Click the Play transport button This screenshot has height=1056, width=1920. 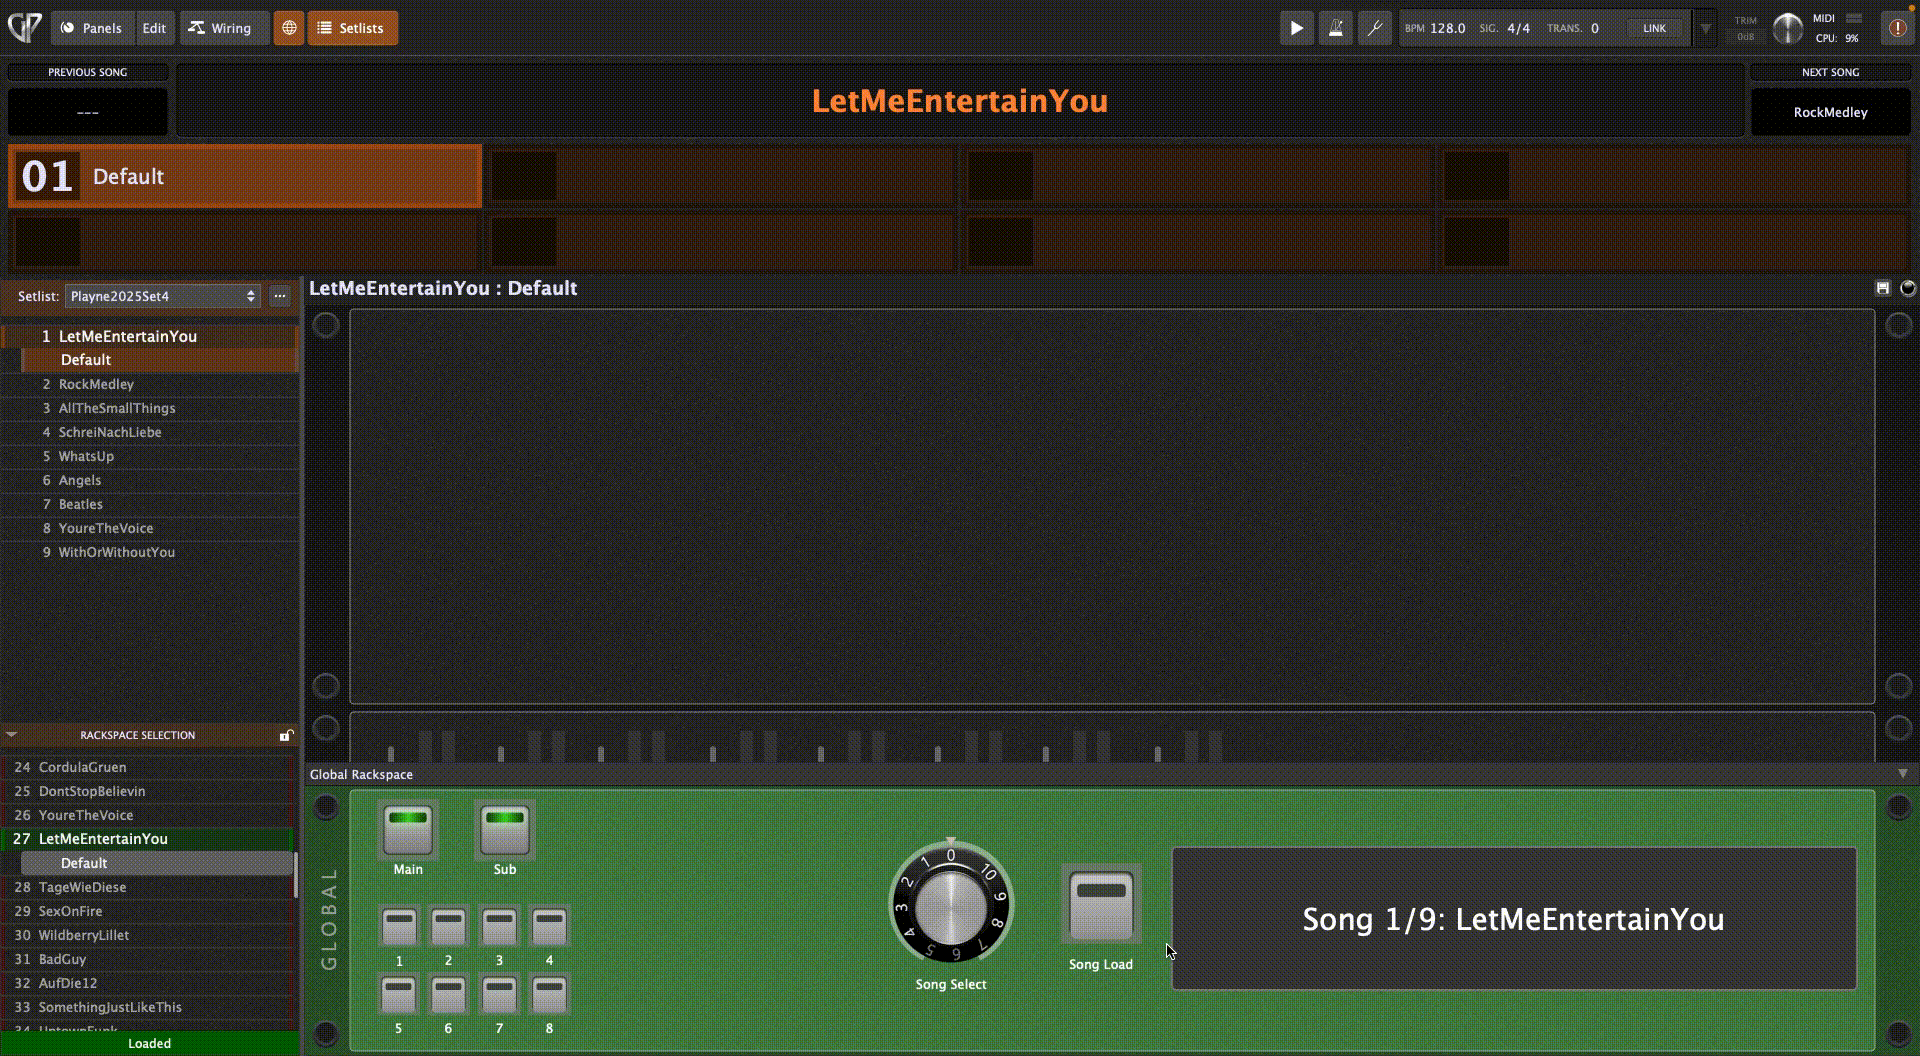coord(1296,28)
